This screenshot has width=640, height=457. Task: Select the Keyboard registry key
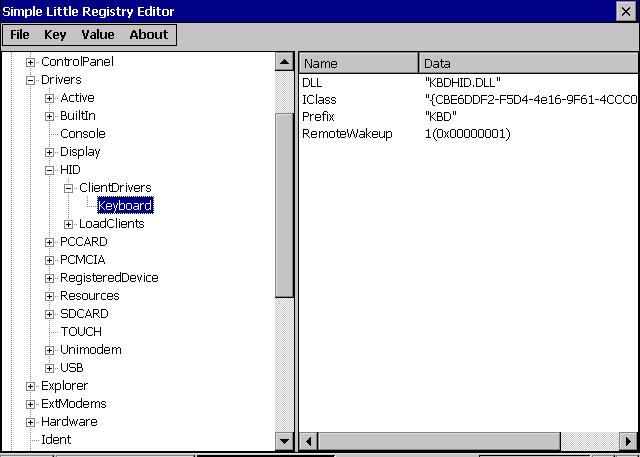125,206
